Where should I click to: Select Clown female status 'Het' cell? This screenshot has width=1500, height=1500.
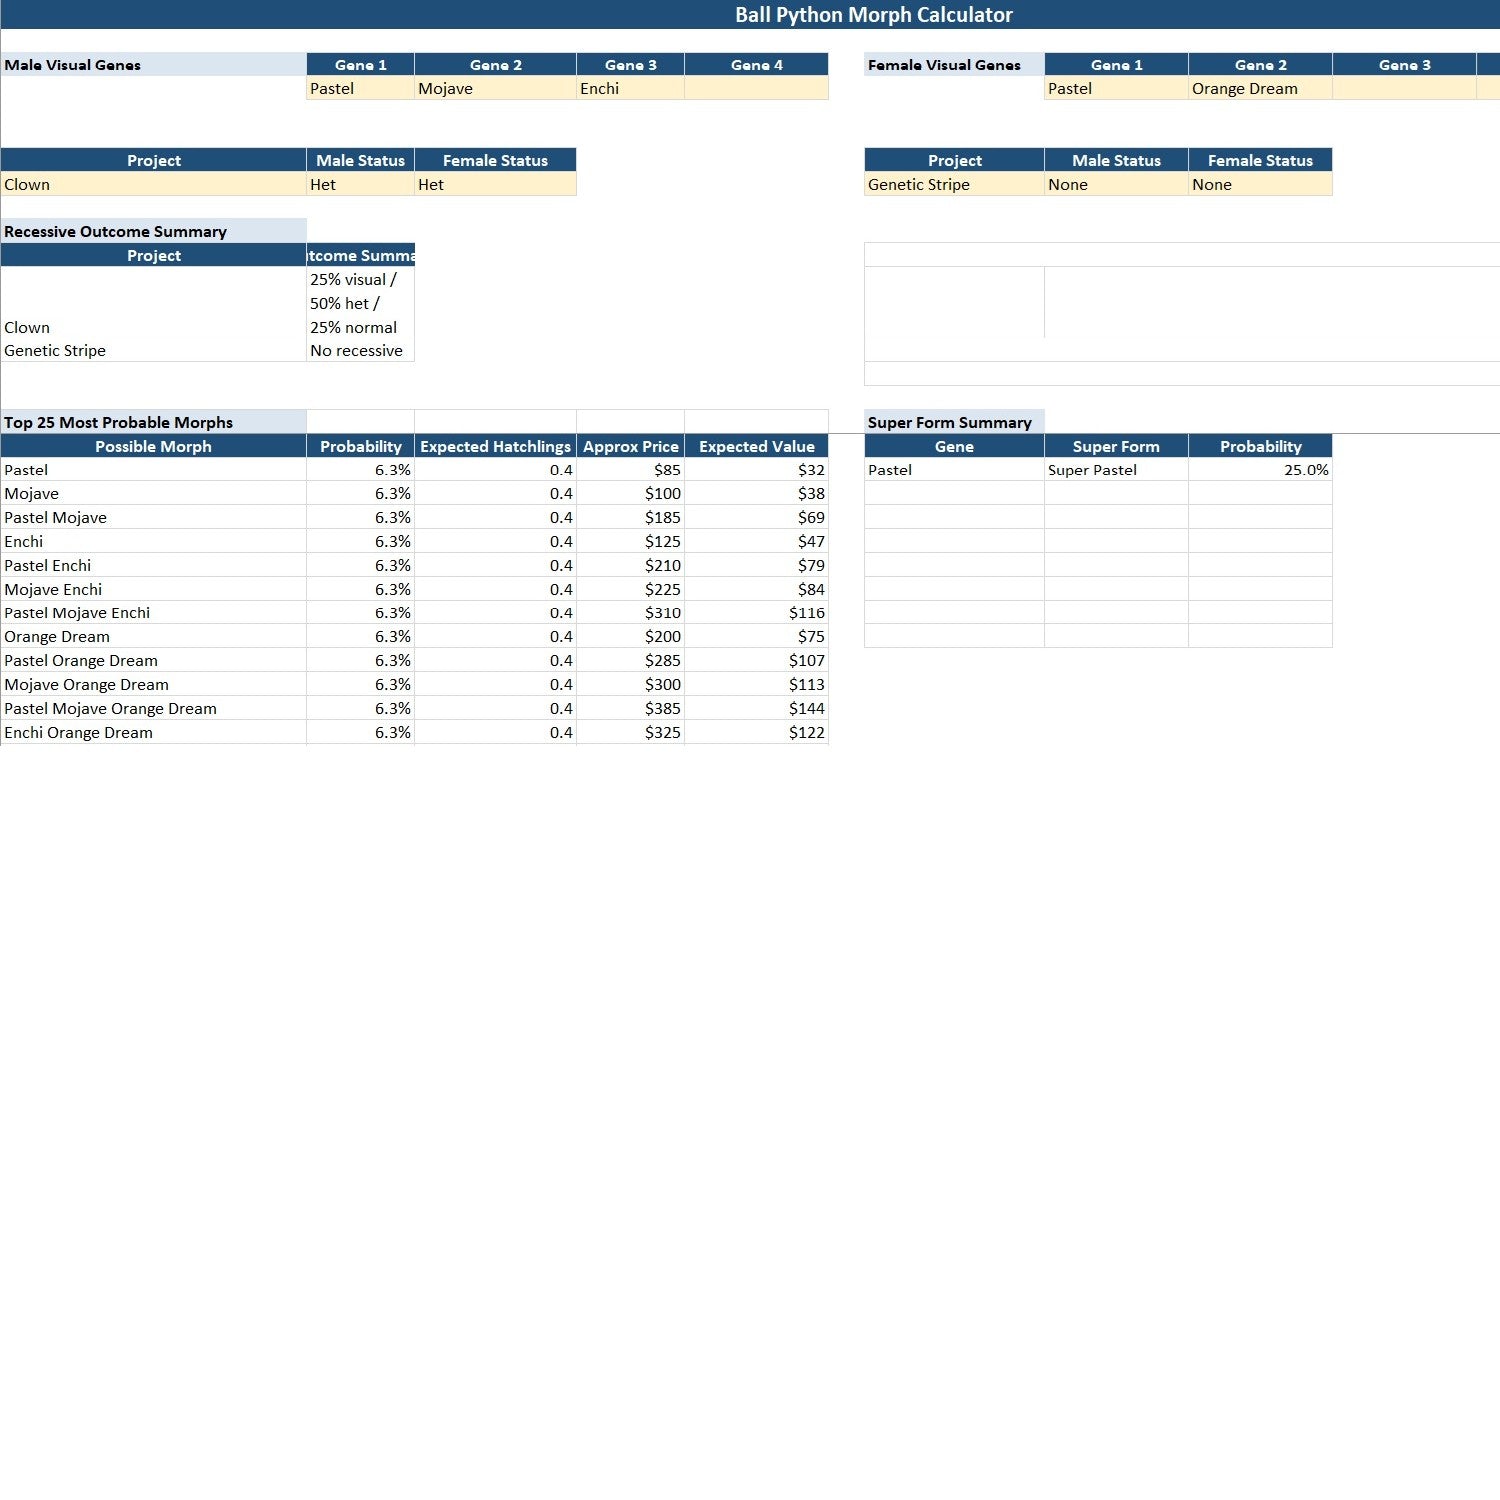click(x=495, y=184)
